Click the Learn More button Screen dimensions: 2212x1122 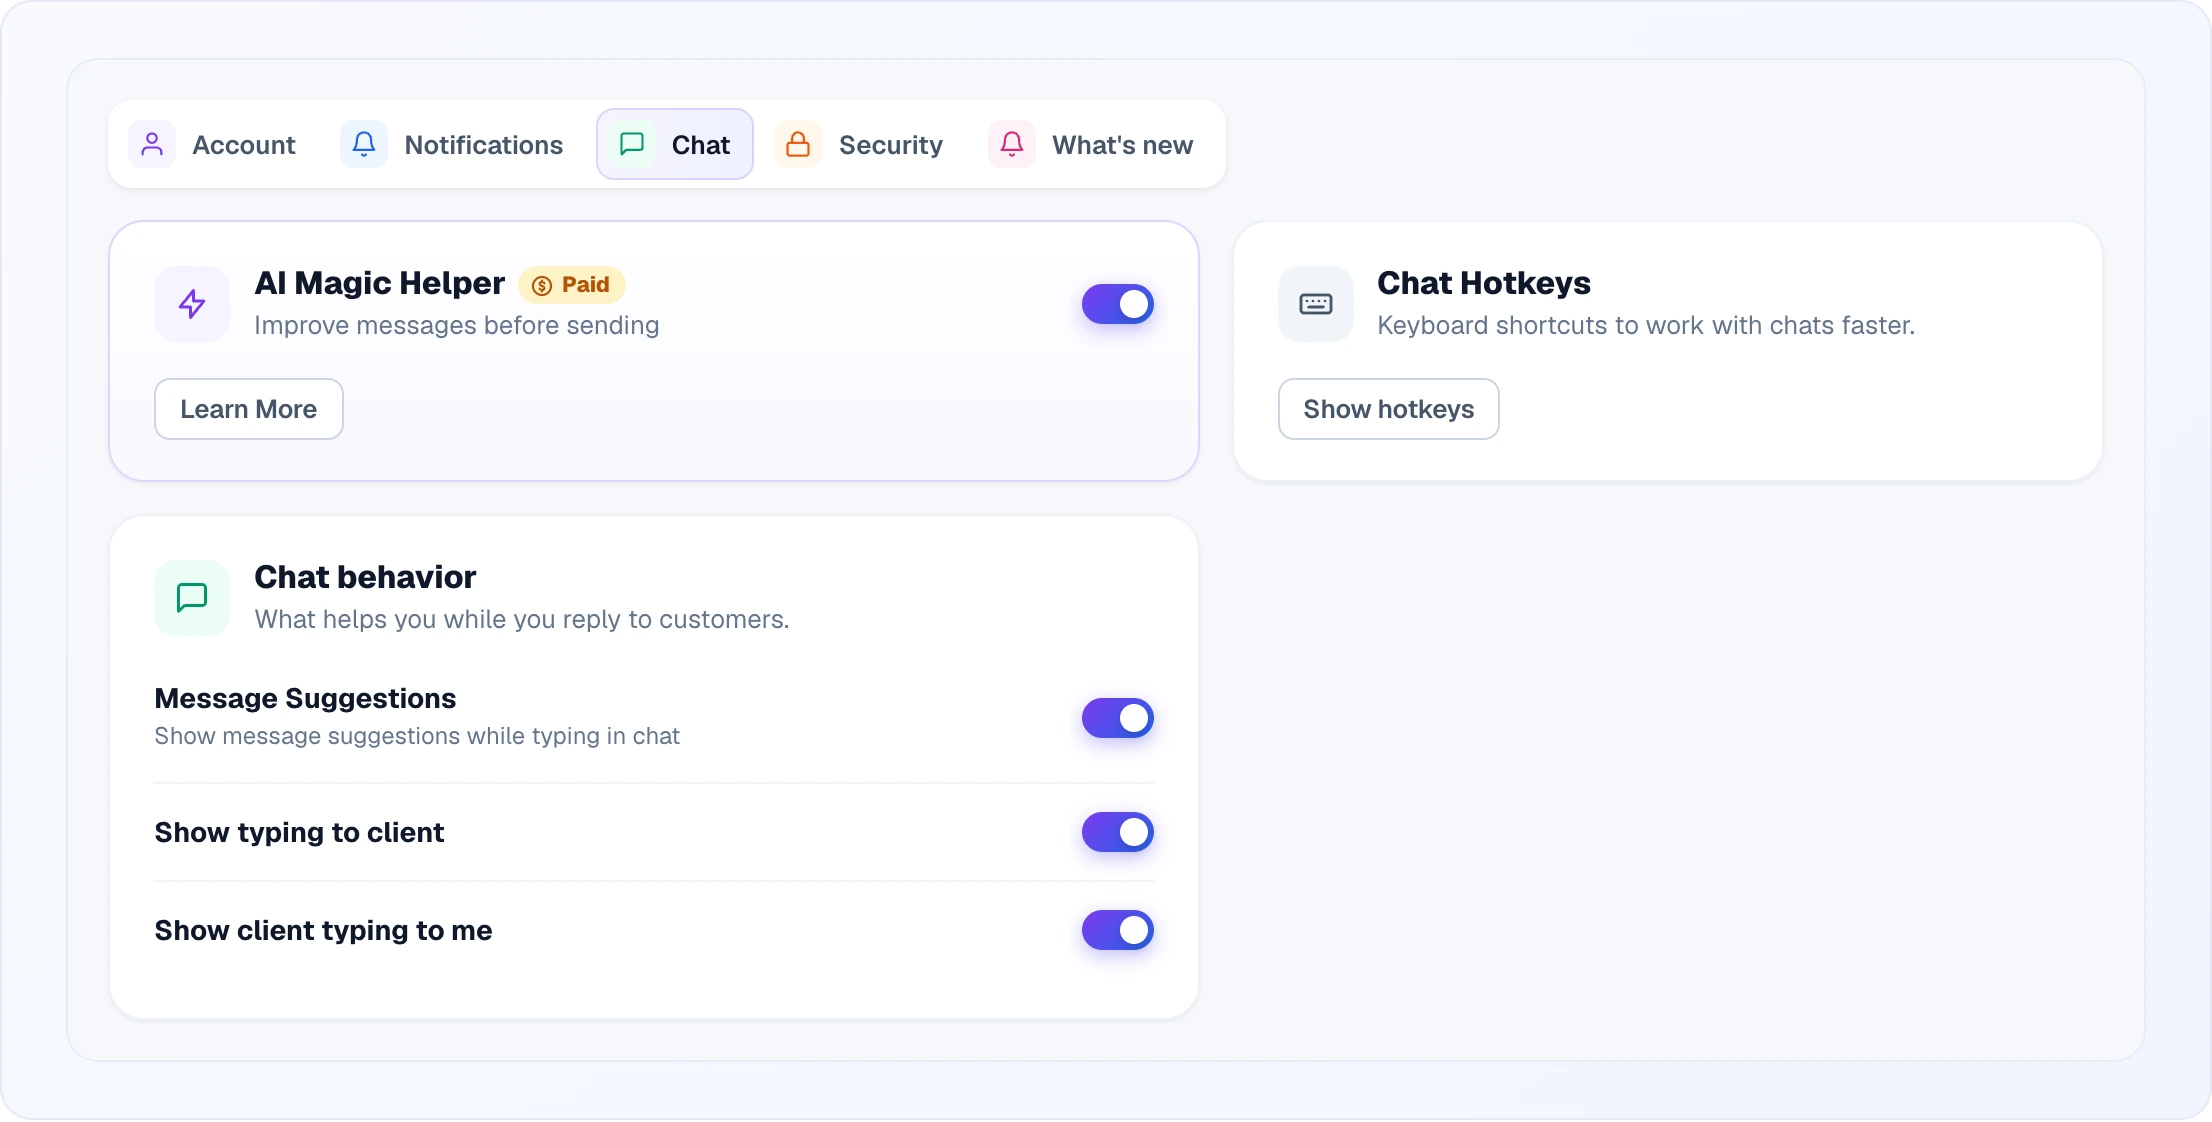(249, 409)
